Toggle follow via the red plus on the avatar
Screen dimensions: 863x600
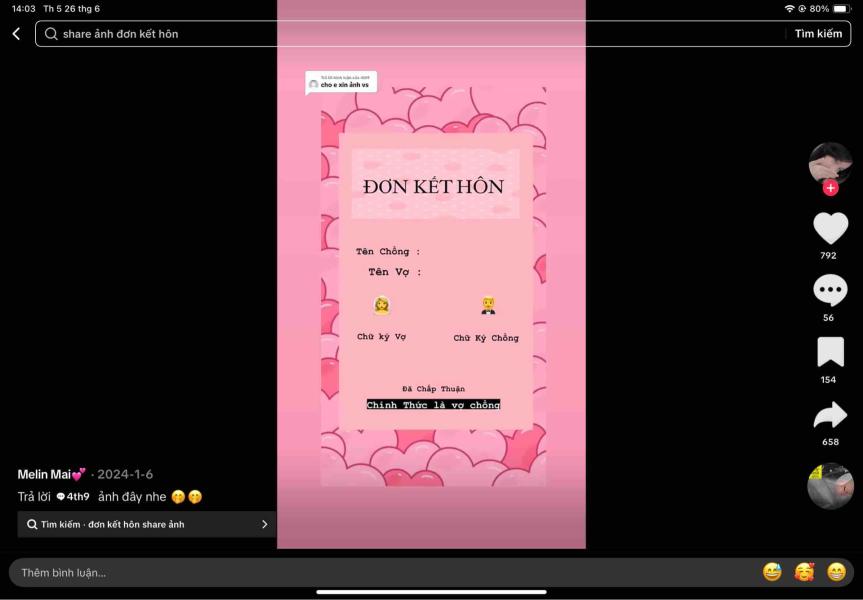pos(829,188)
